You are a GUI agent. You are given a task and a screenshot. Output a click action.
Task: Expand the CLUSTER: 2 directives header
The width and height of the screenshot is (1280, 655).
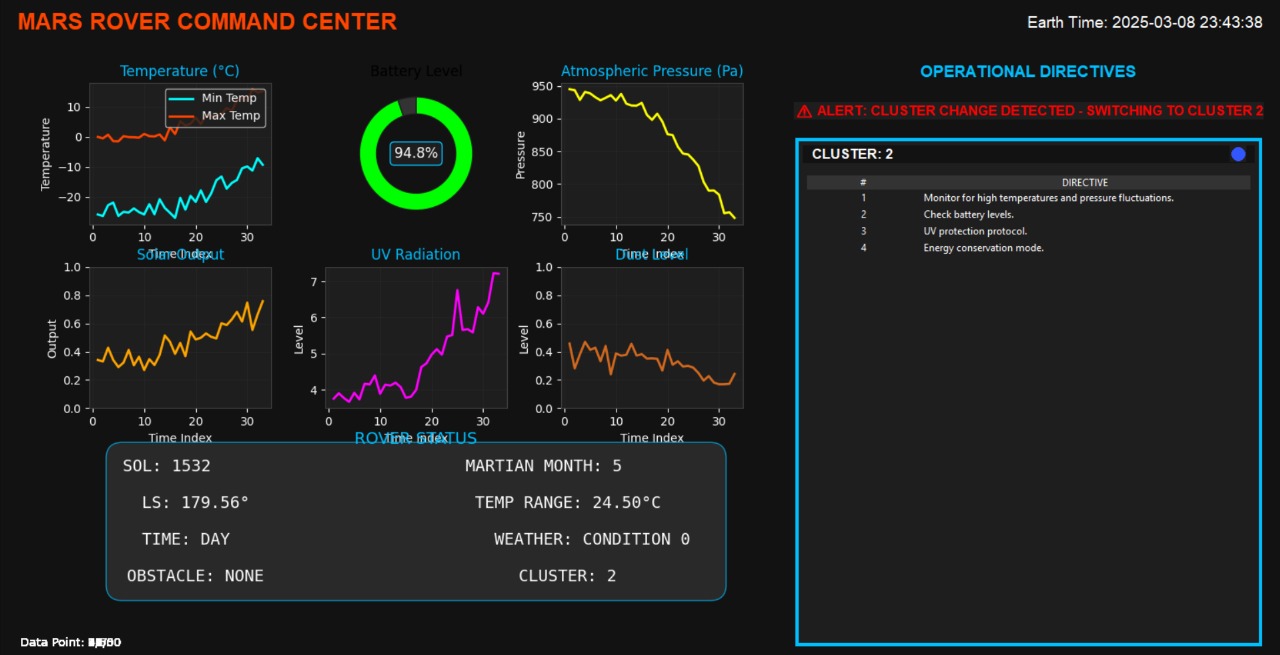click(853, 153)
